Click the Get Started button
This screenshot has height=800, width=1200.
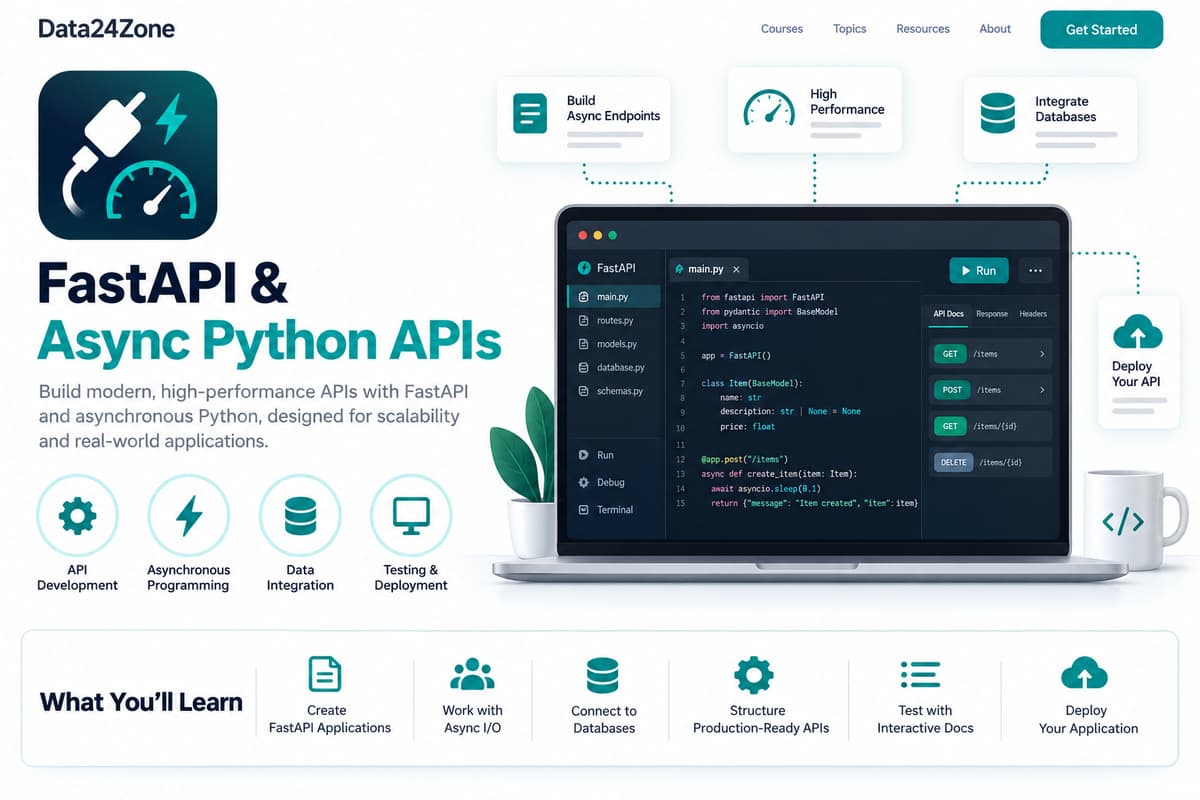point(1102,29)
